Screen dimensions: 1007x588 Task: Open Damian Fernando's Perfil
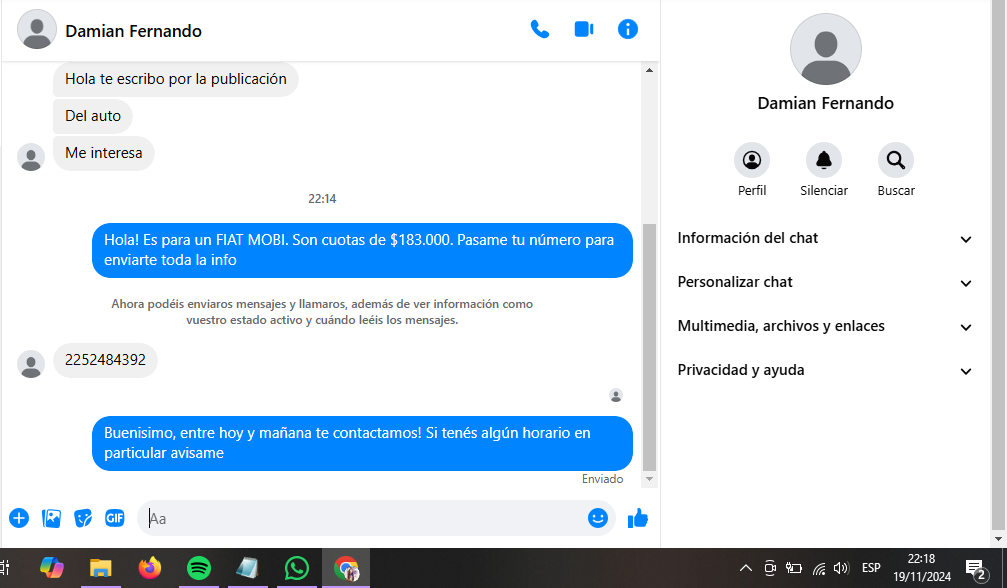click(x=752, y=161)
